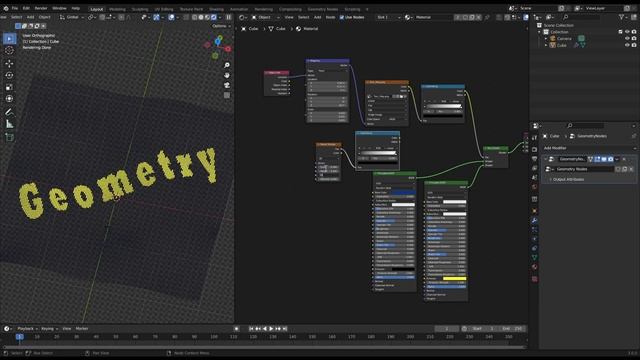Open the Object properties orange square tab
Viewport: 640px width, 360px height.
[535, 211]
